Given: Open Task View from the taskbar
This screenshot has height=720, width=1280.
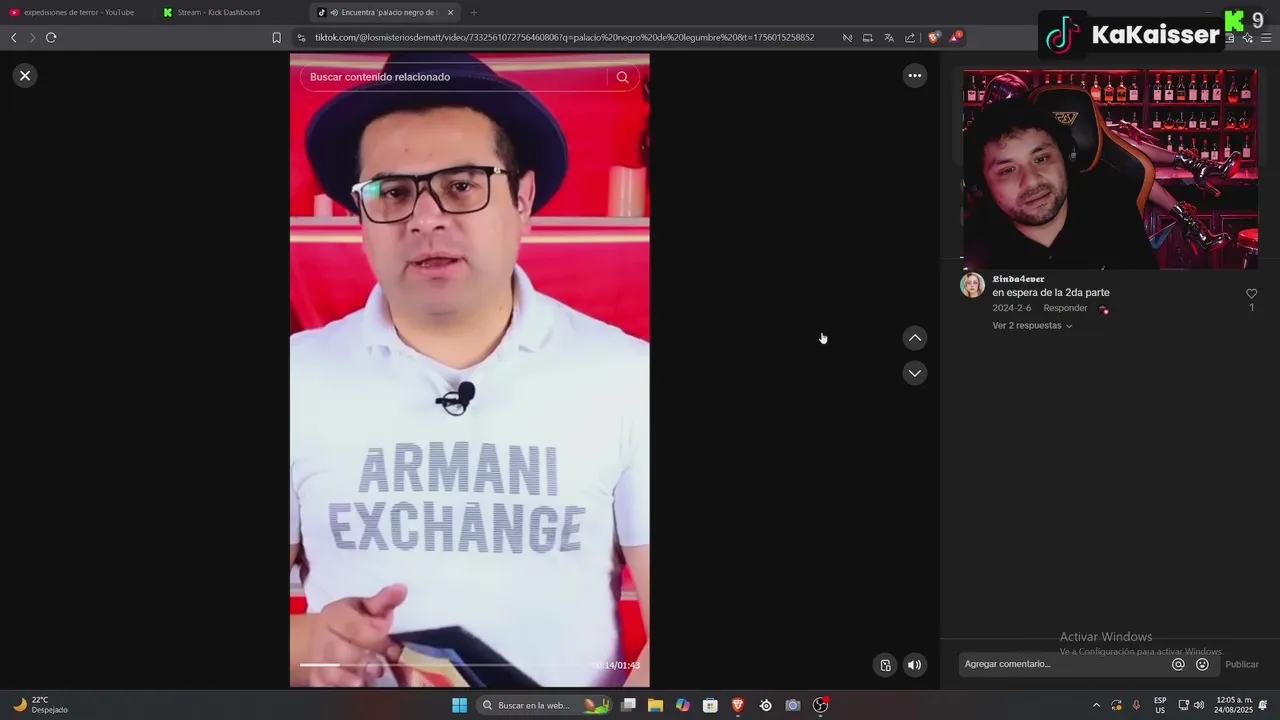Looking at the screenshot, I should [x=628, y=705].
